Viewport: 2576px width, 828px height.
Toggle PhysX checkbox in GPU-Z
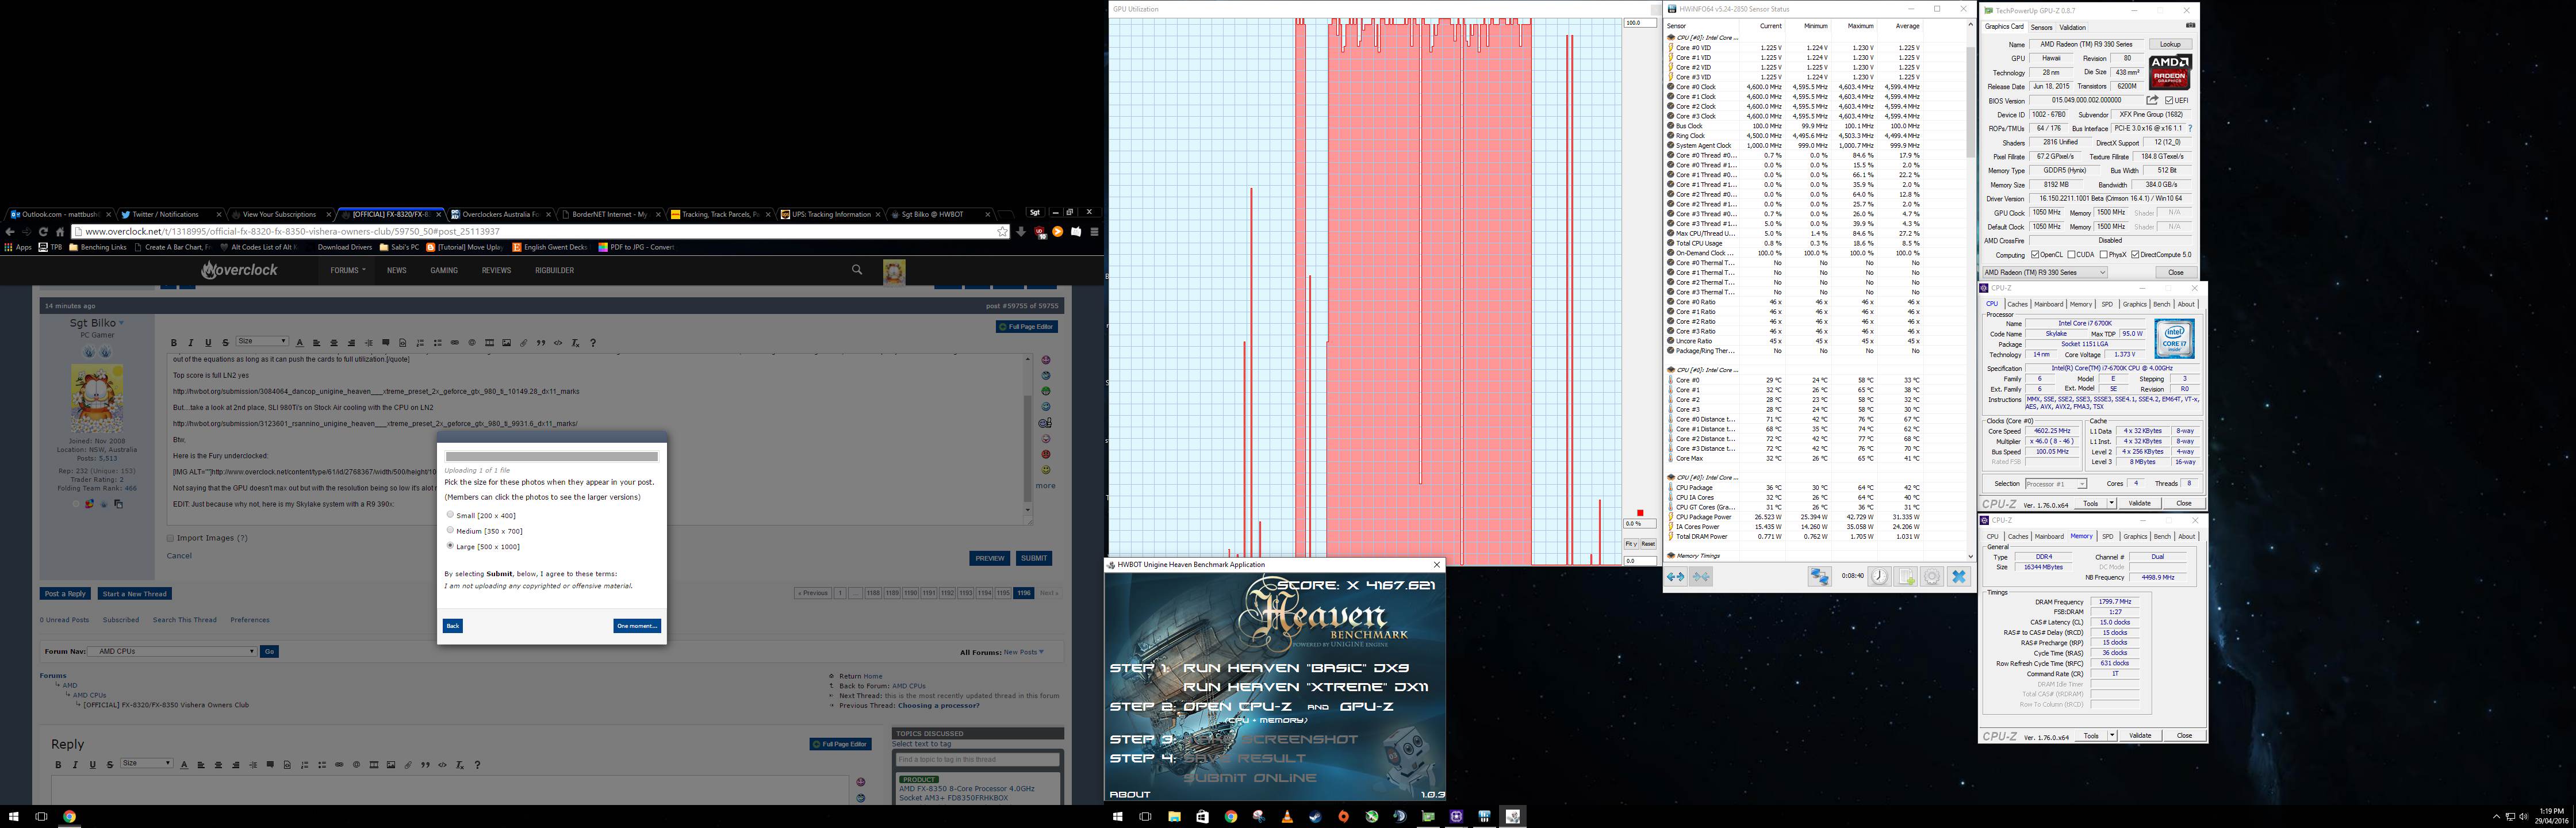[2104, 255]
